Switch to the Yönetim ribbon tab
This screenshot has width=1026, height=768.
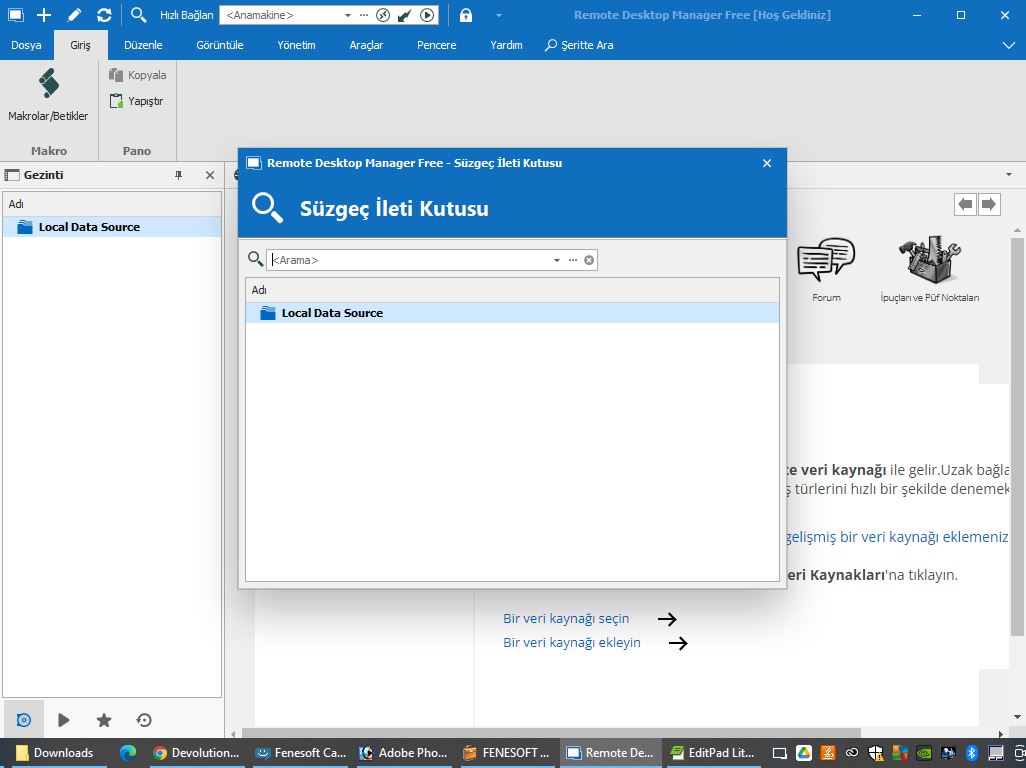point(296,45)
